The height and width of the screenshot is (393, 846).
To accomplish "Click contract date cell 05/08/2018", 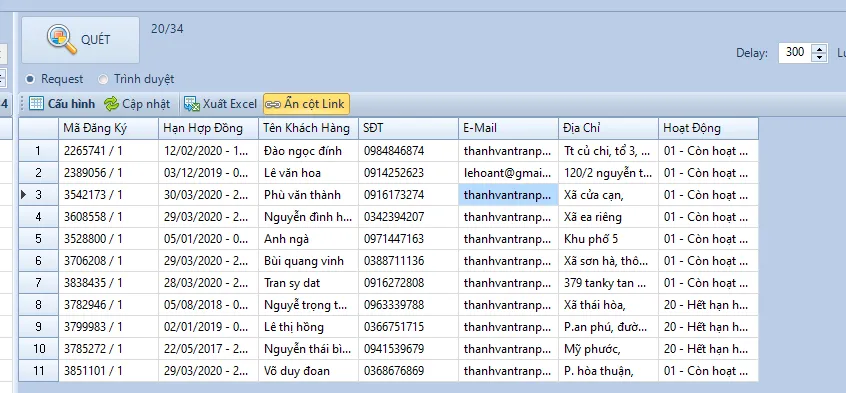I will tap(209, 305).
